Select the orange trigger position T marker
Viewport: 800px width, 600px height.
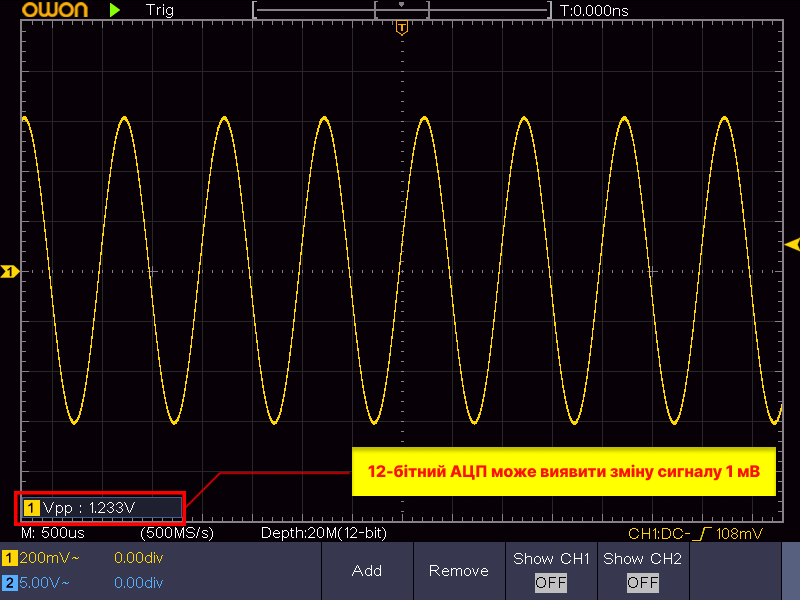click(x=401, y=27)
